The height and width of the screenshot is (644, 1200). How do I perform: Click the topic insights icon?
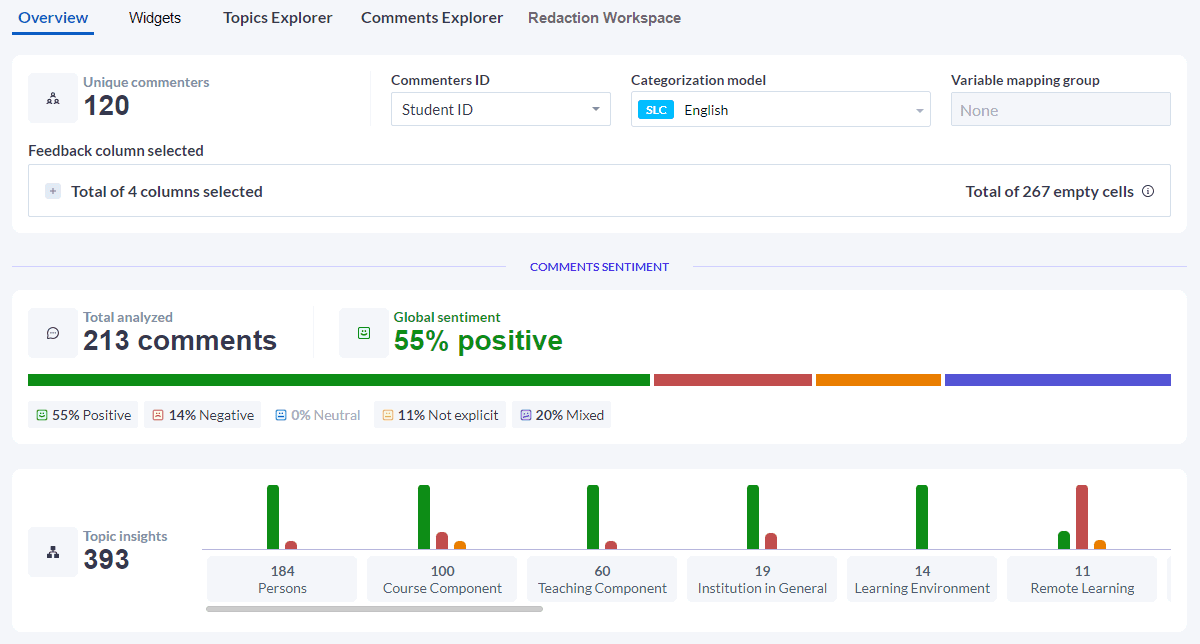[x=53, y=552]
